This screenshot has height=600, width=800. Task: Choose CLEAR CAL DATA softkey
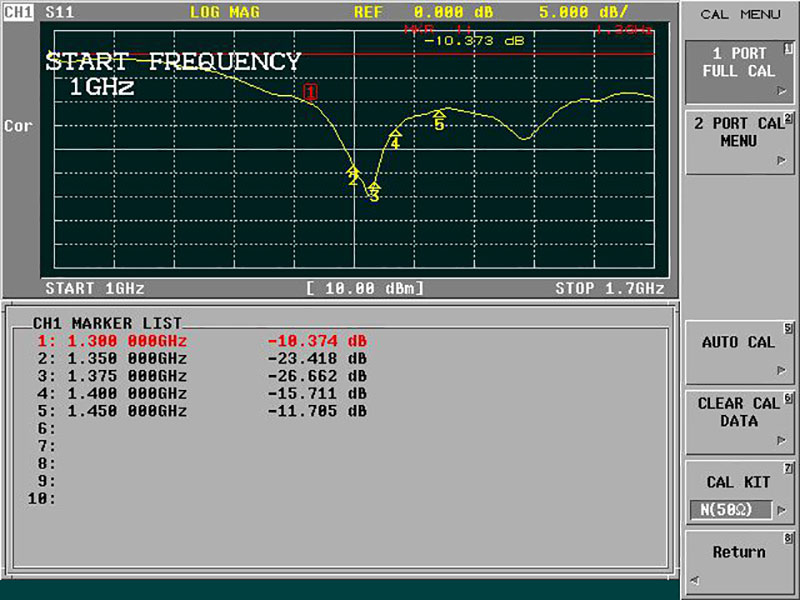pyautogui.click(x=739, y=422)
